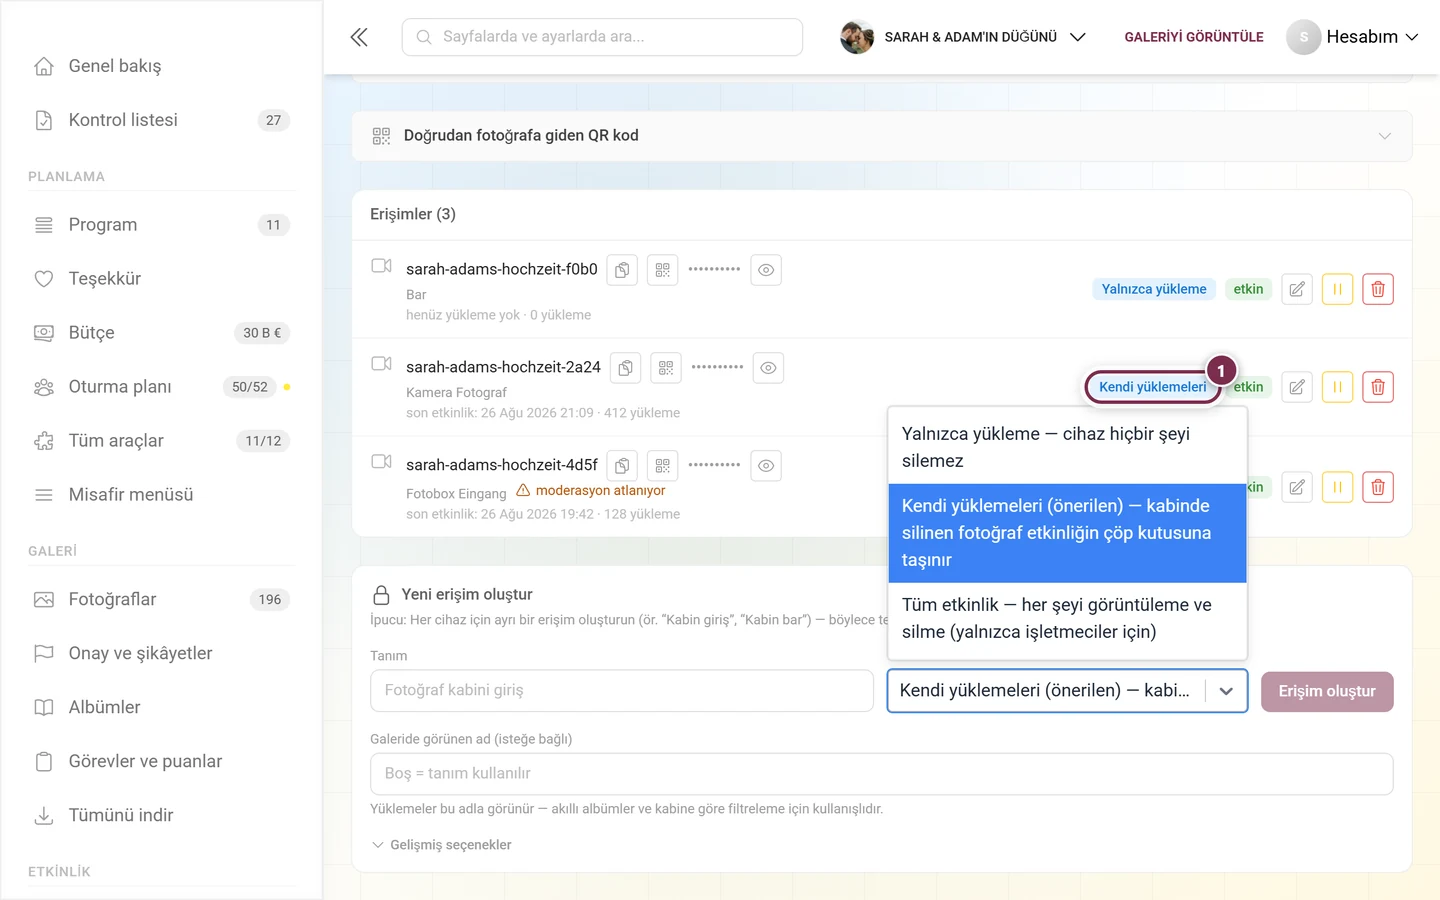Screen dimensions: 1440x900
Task: Click Galeriyi Görüntüle link
Action: pos(1194,37)
